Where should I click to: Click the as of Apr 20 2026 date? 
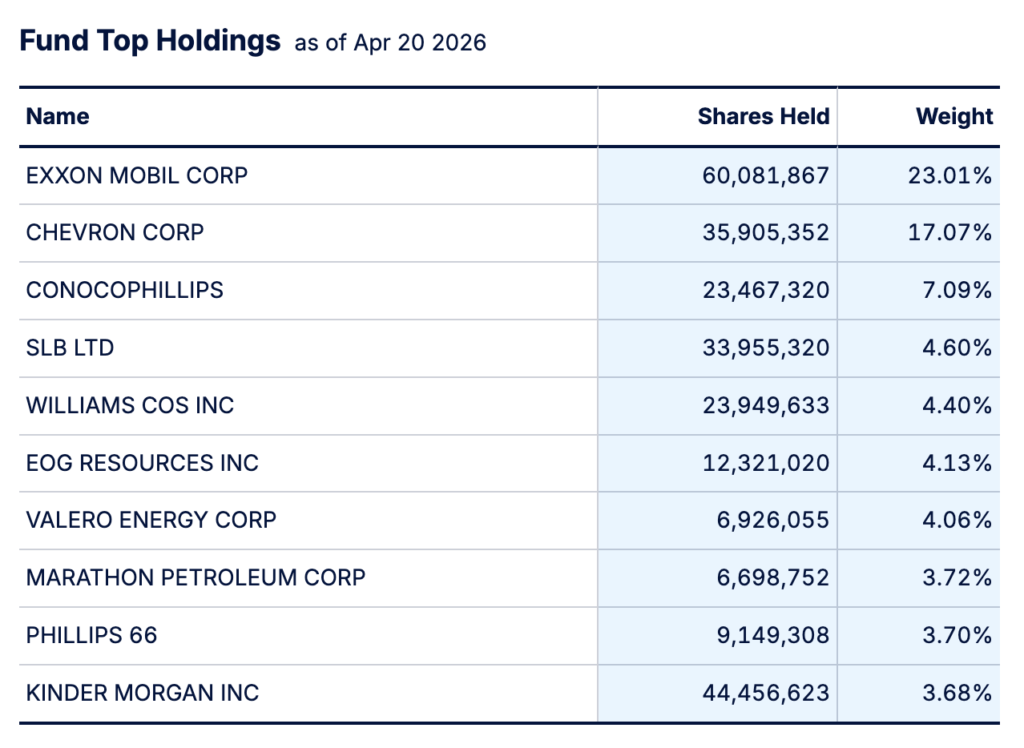pos(390,44)
